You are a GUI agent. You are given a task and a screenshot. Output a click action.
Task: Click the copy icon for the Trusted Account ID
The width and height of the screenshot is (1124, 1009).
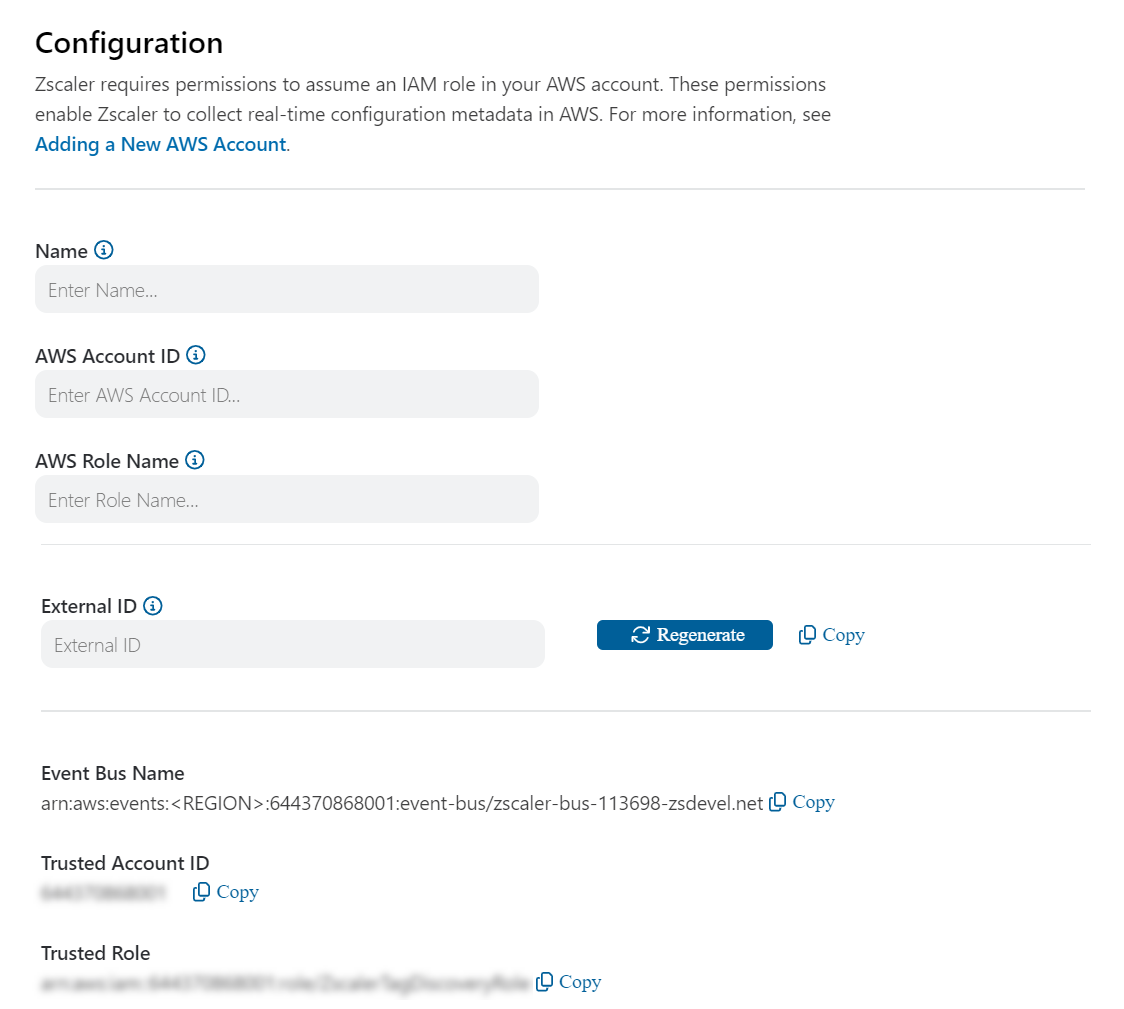[x=200, y=891]
